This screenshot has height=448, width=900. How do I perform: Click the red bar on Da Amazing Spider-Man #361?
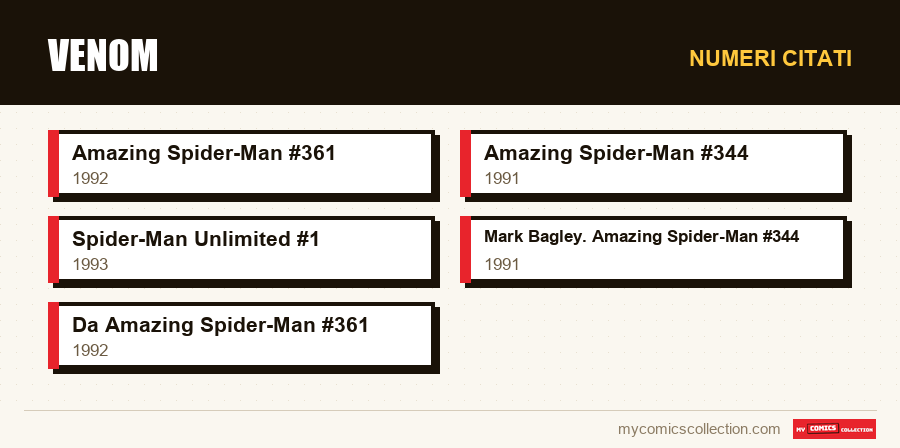coord(53,336)
